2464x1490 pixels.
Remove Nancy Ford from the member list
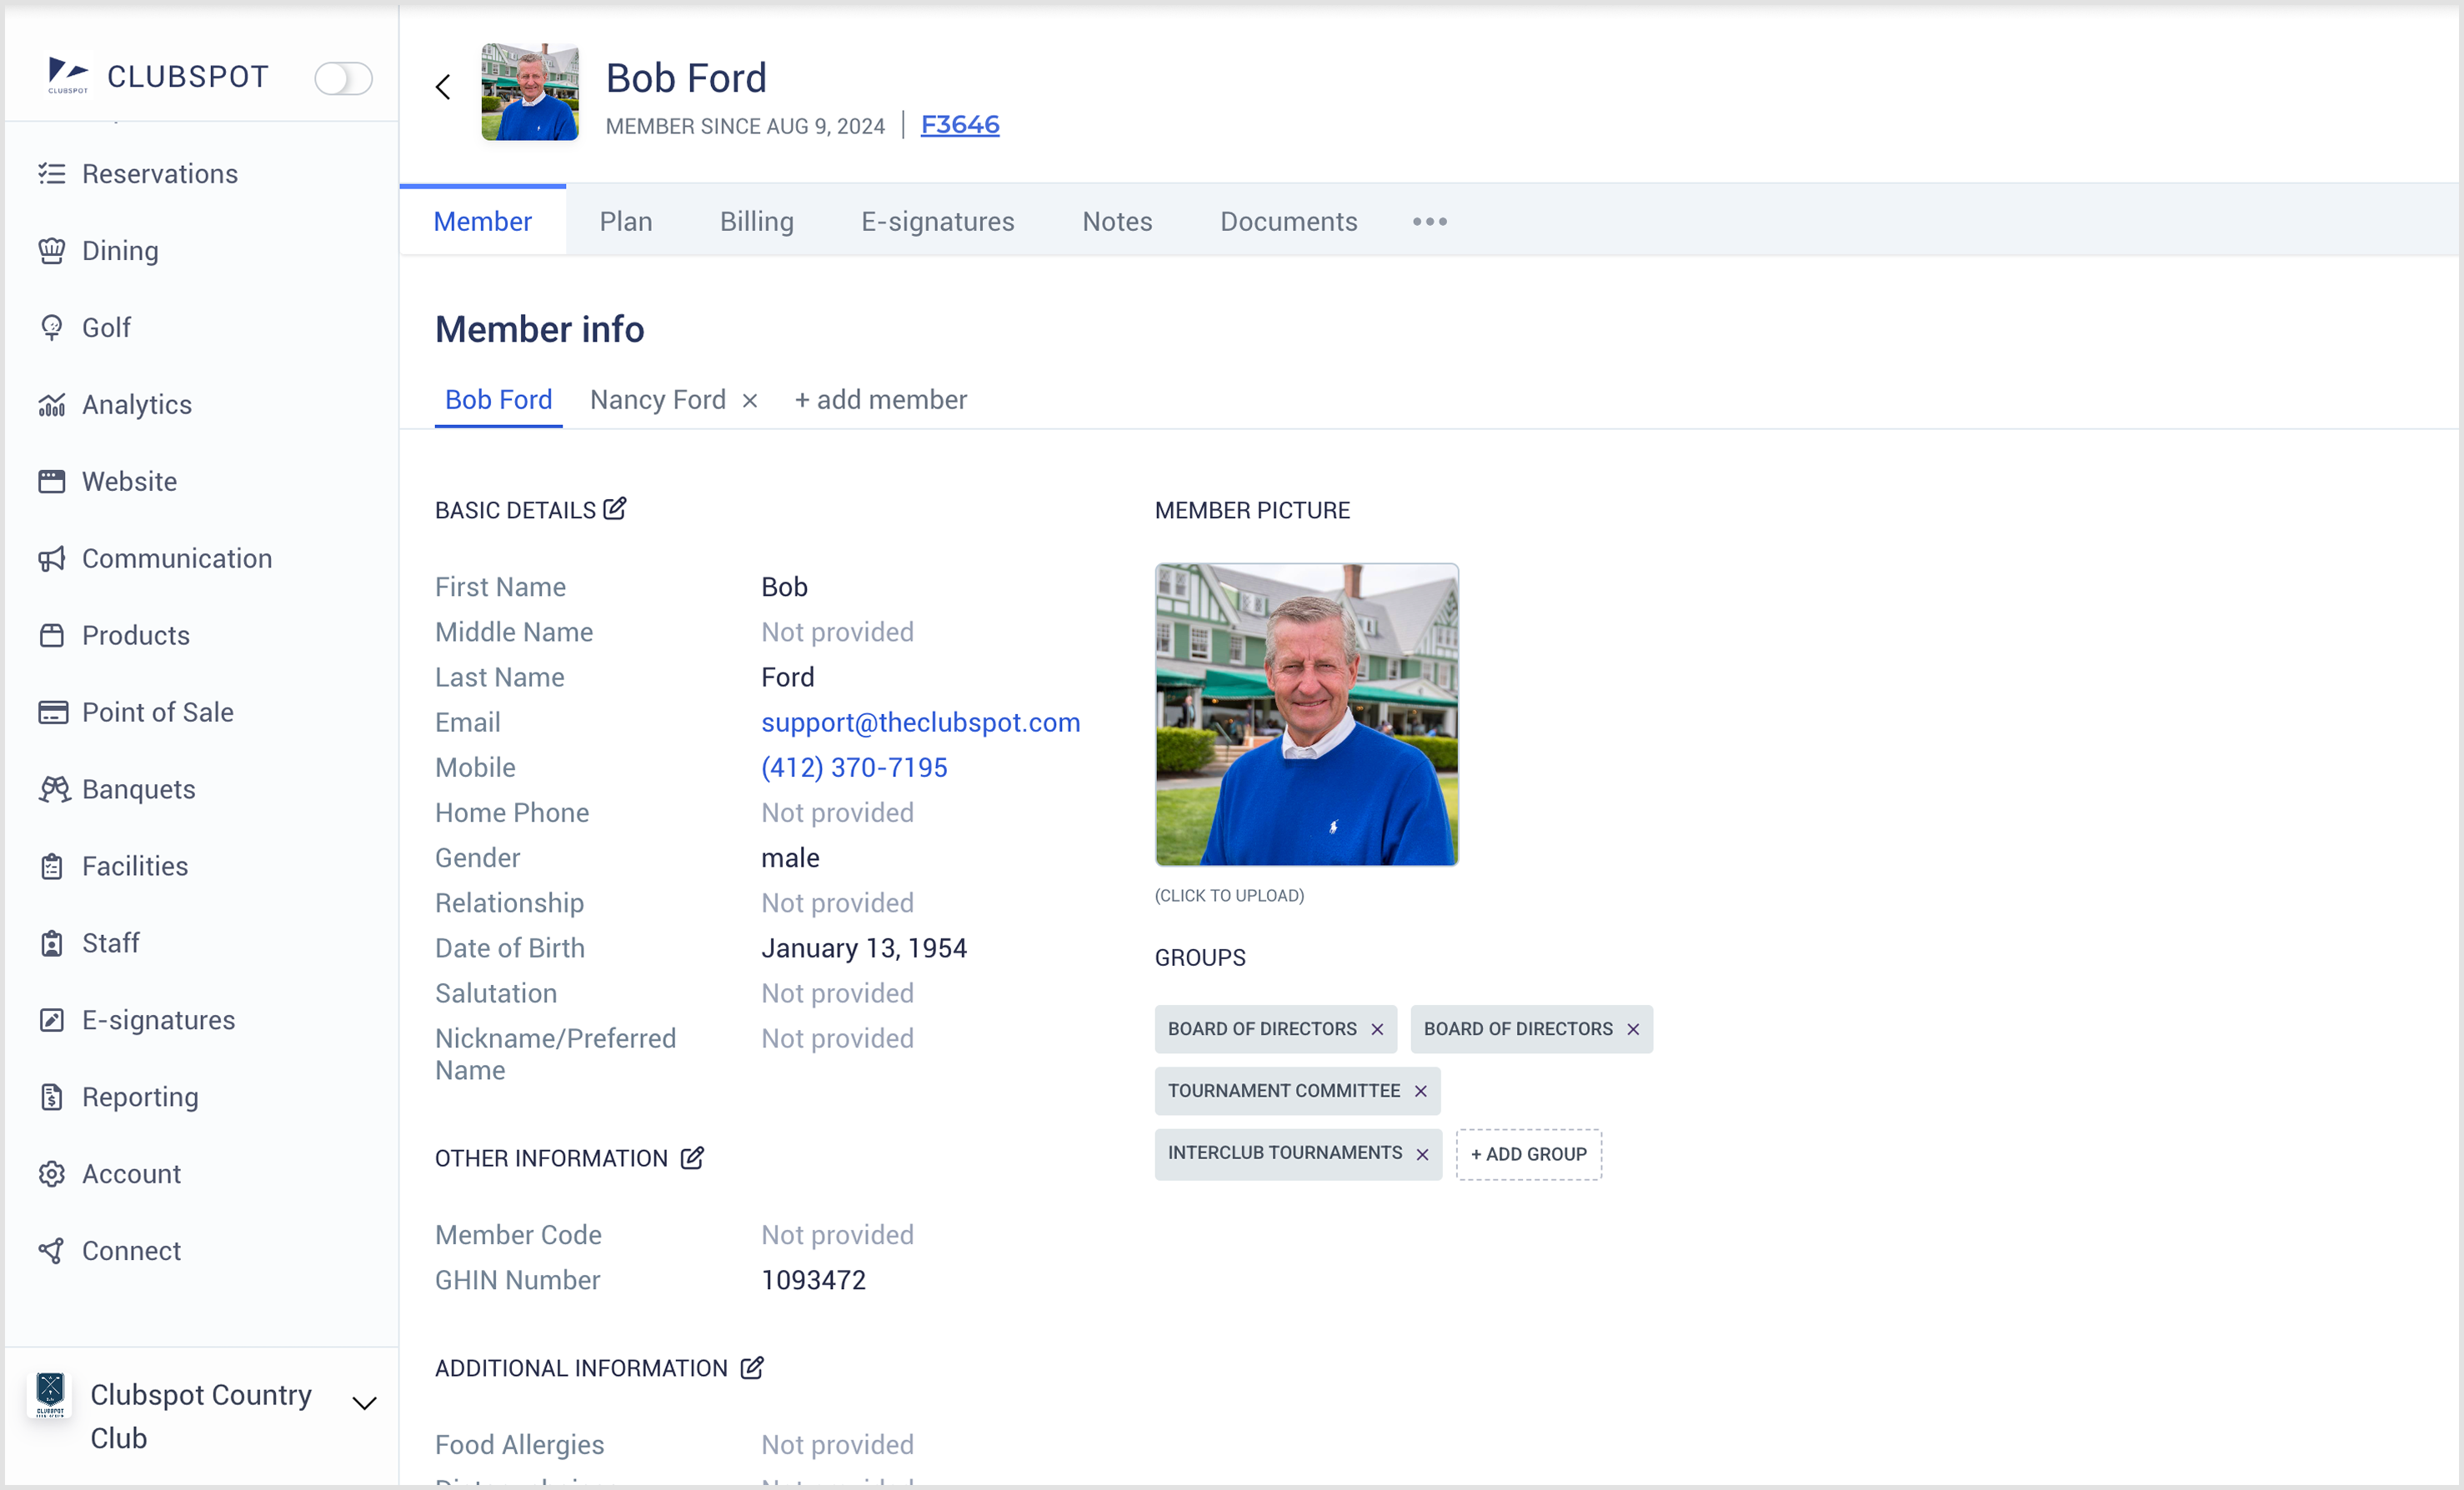pyautogui.click(x=750, y=400)
